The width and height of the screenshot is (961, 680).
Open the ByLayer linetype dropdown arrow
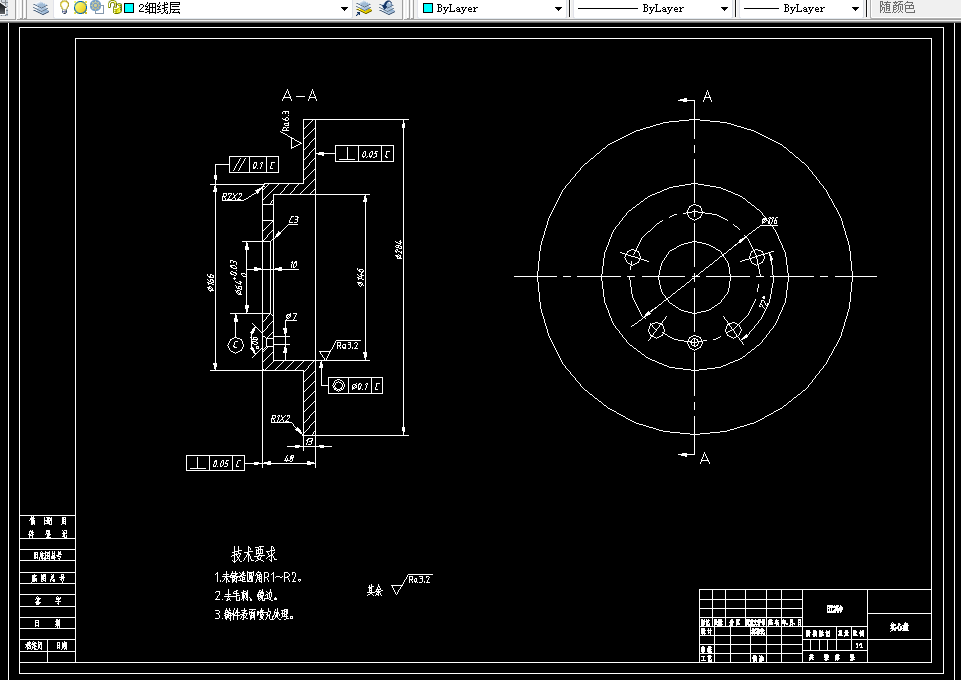[x=724, y=9]
